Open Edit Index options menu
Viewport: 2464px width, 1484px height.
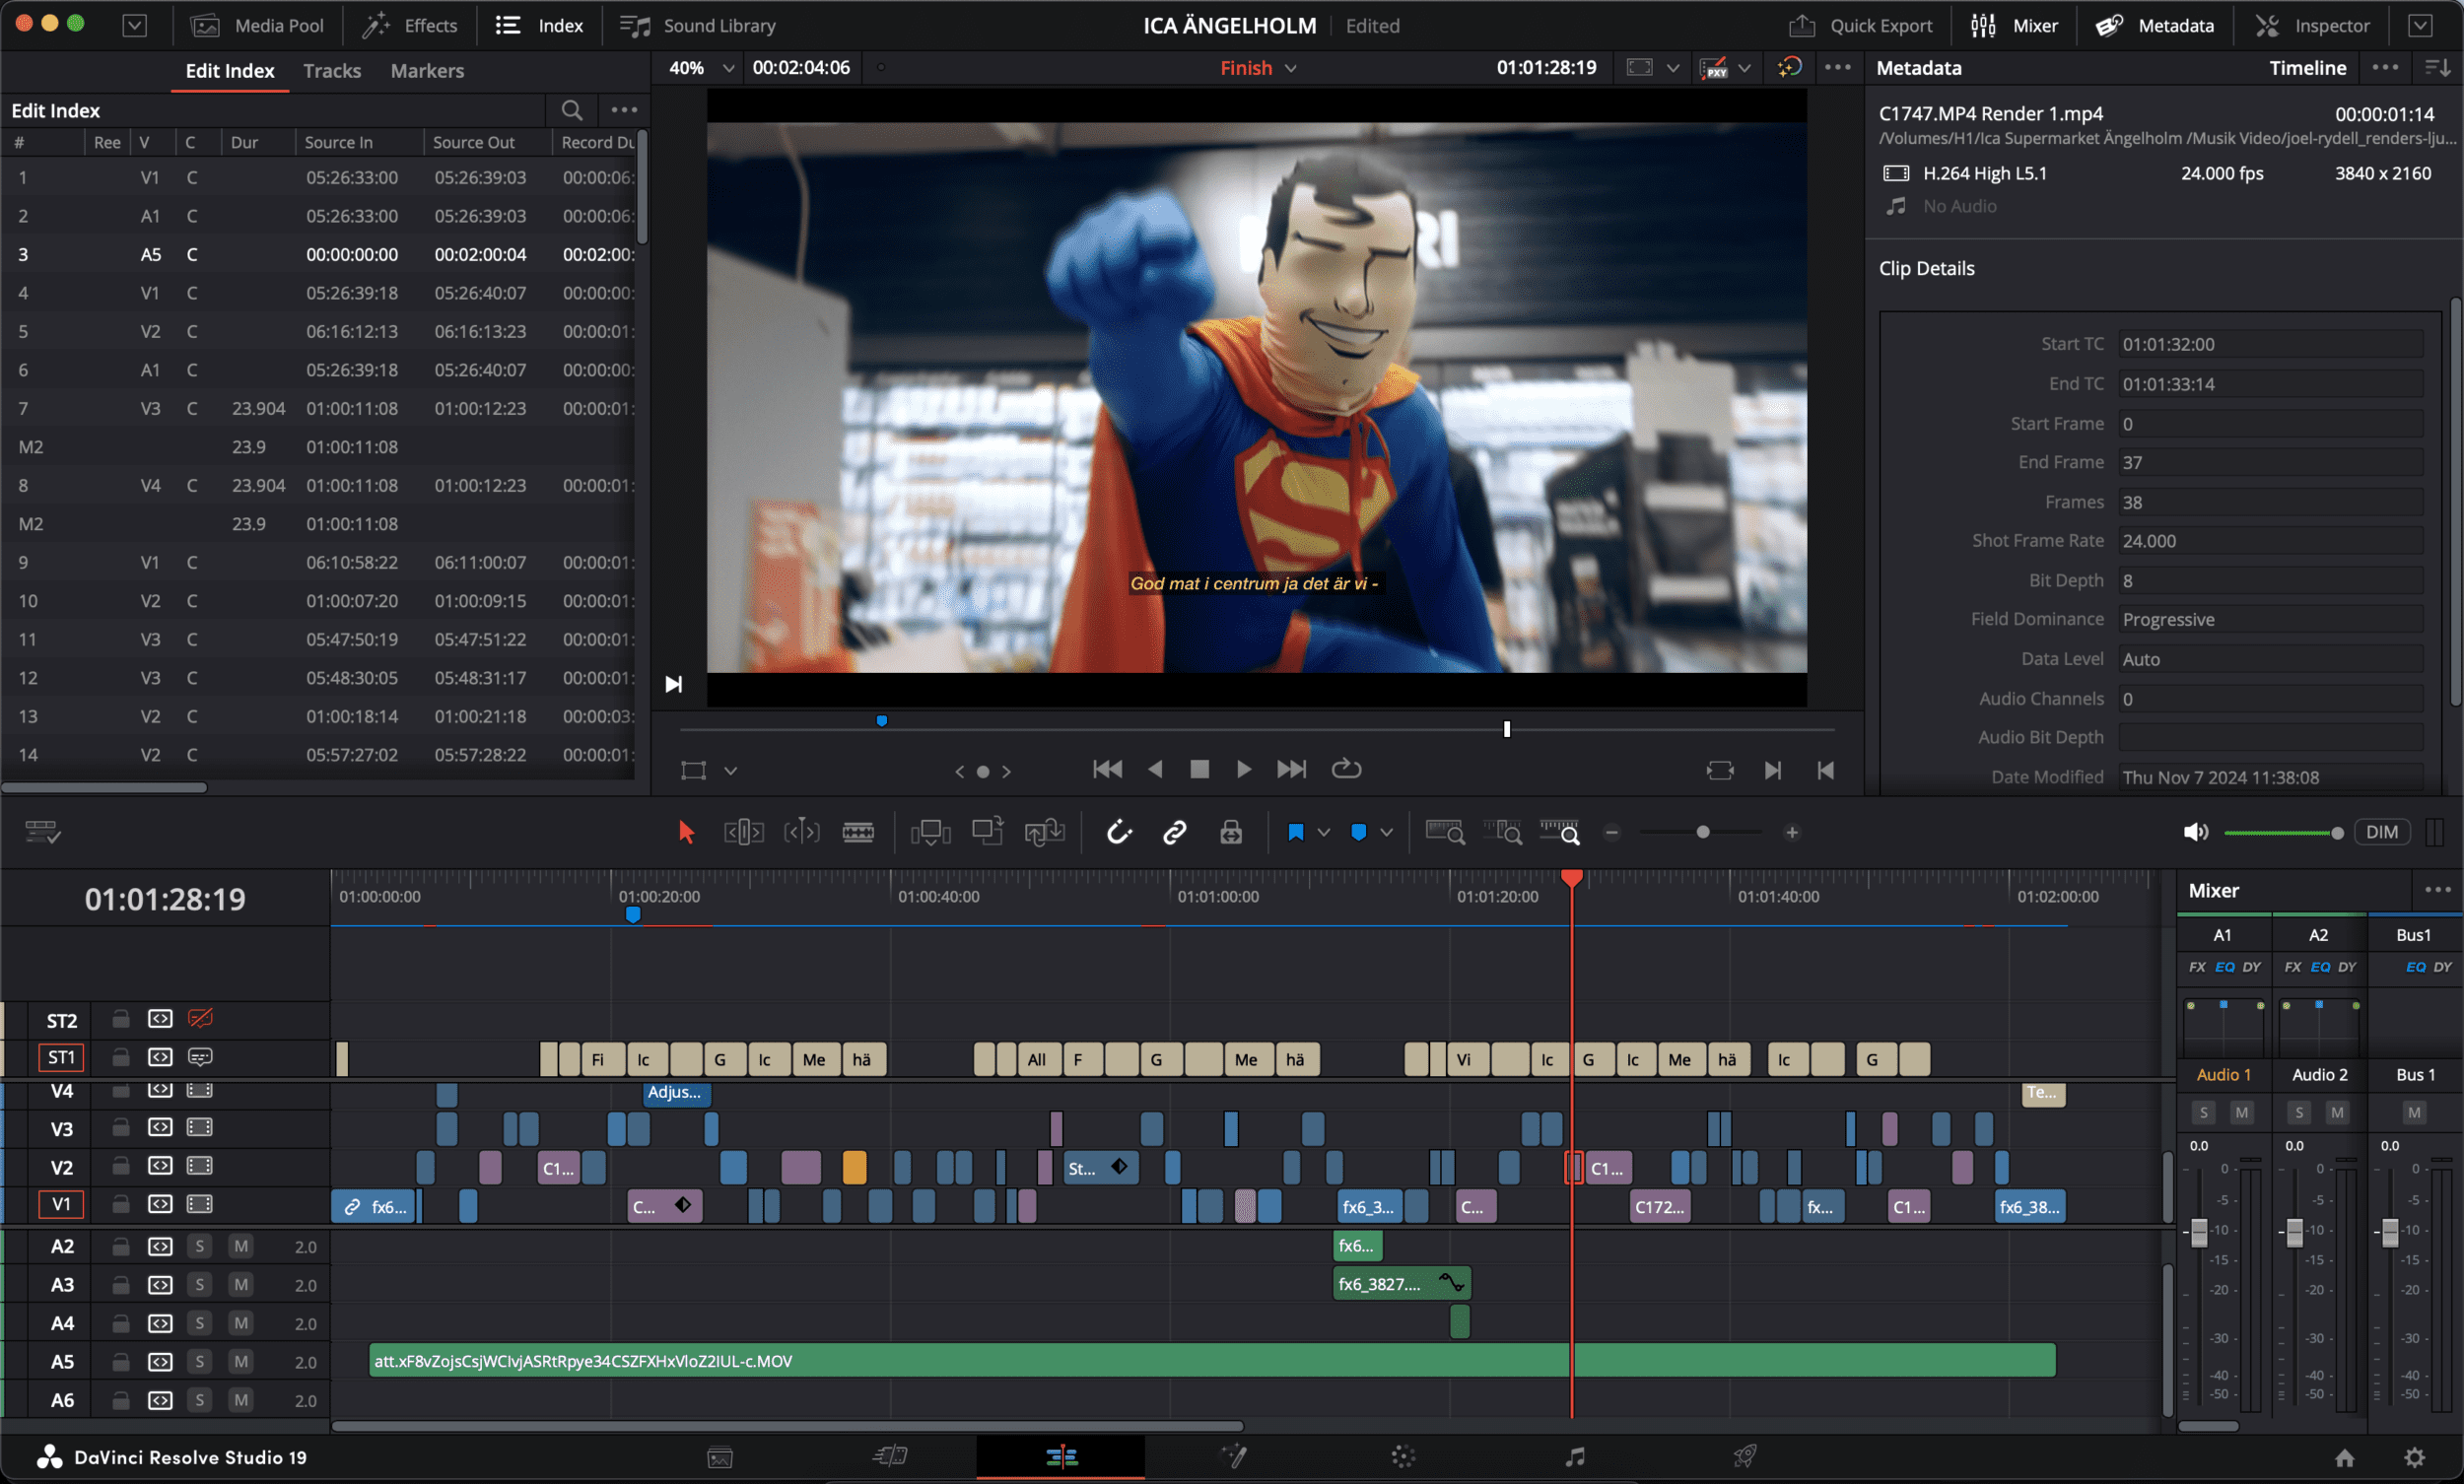624,110
